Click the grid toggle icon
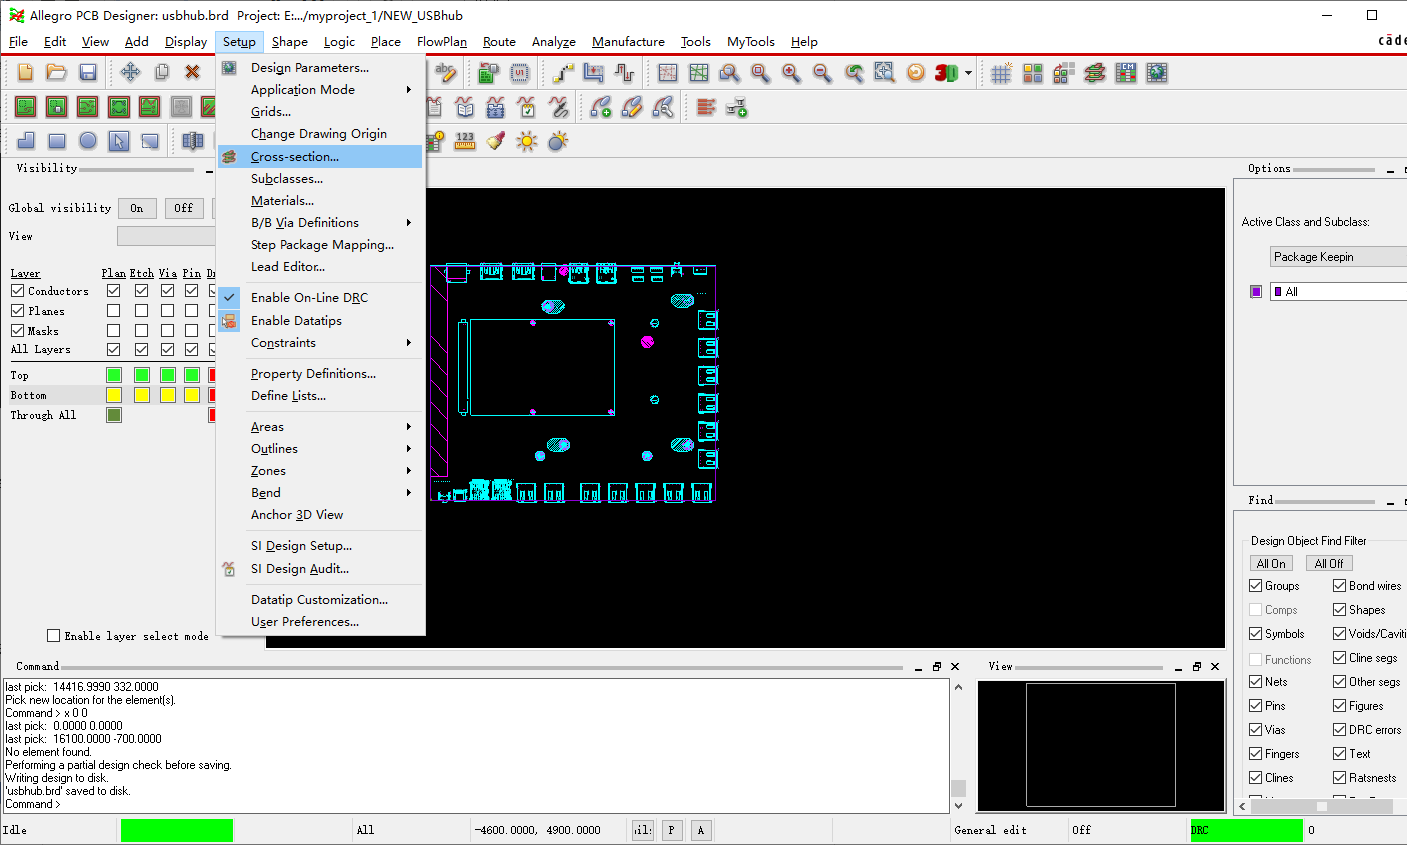The image size is (1407, 845). [1002, 73]
